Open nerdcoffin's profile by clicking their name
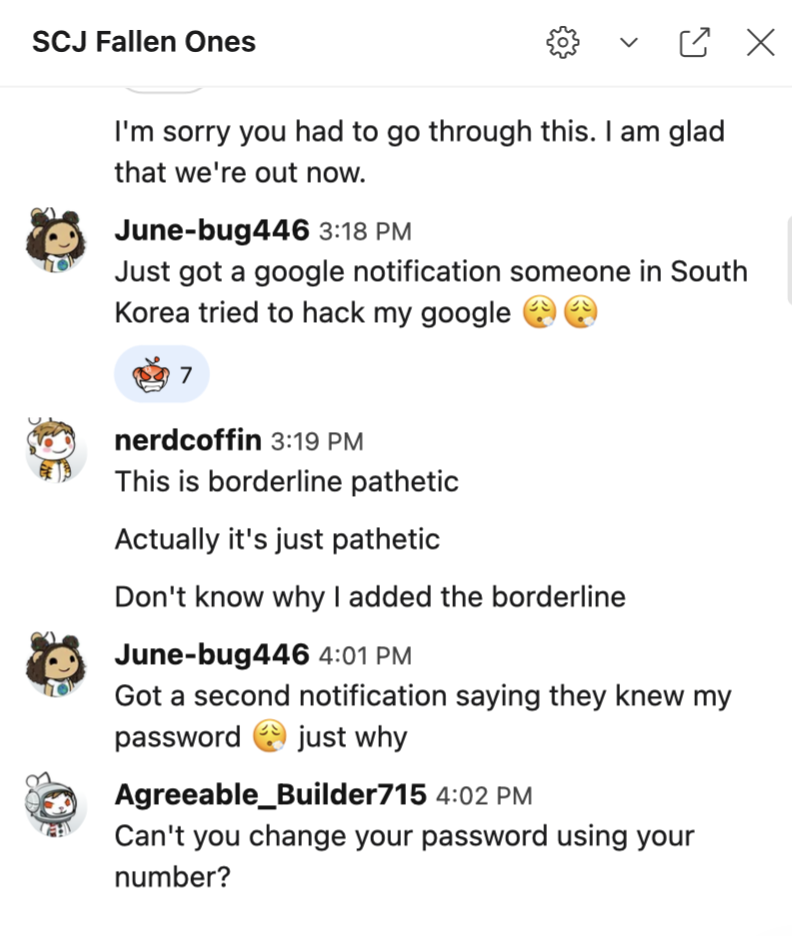This screenshot has width=792, height=936. pyautogui.click(x=187, y=440)
